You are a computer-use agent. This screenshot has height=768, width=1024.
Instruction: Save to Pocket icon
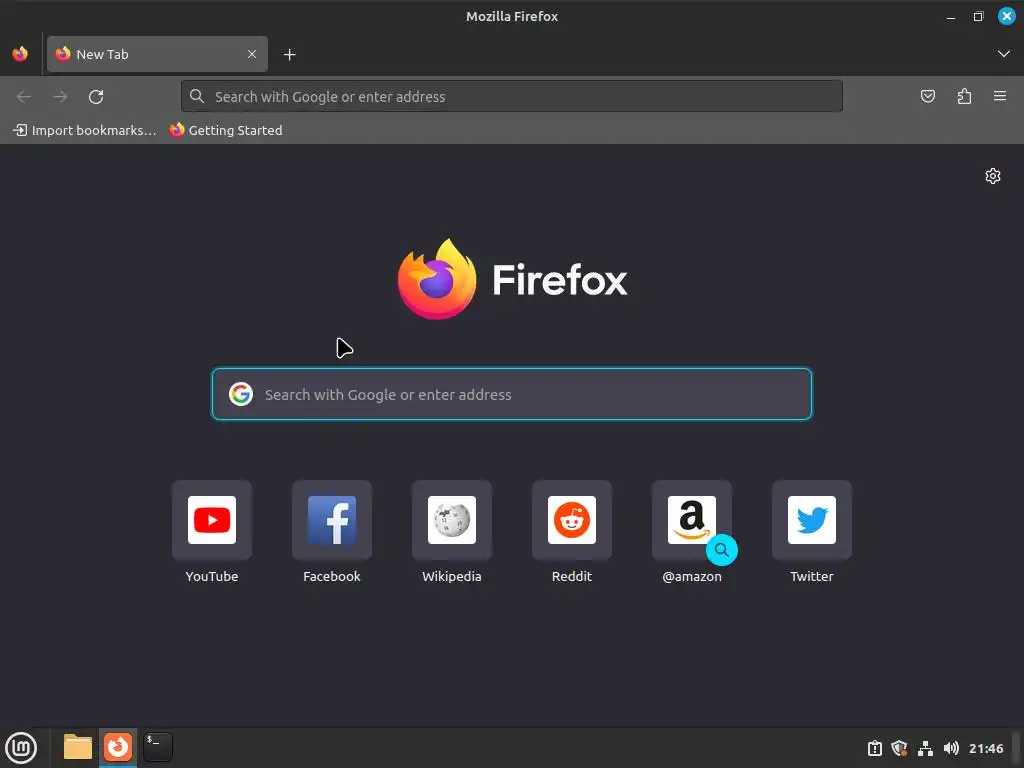(927, 97)
